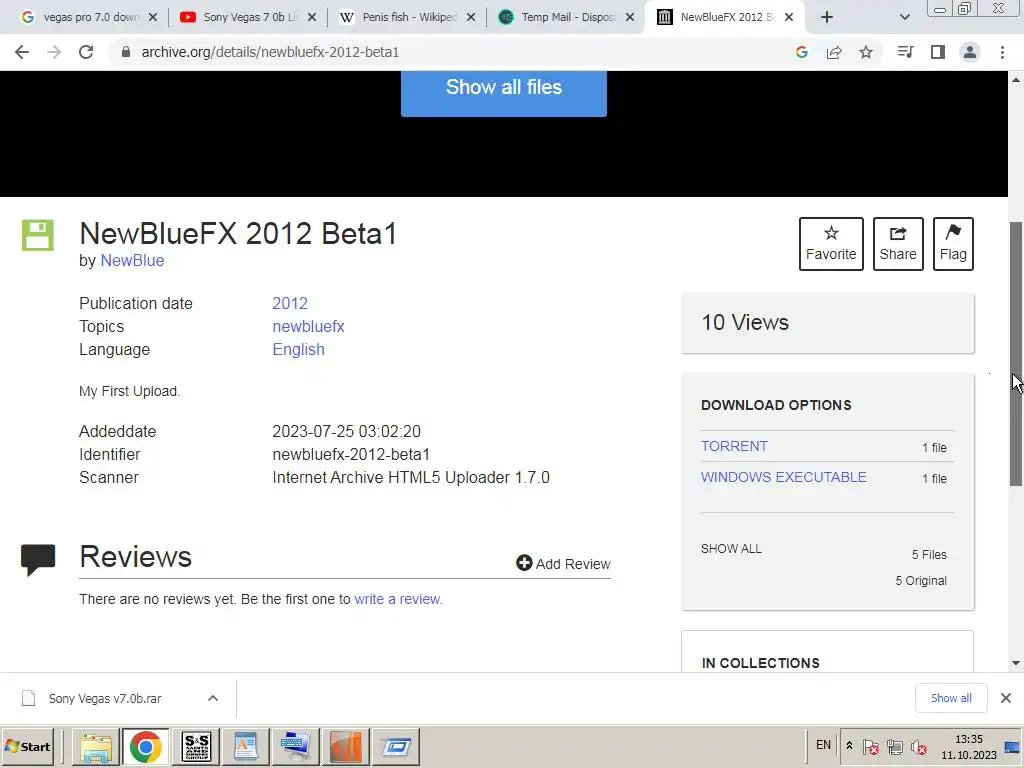Click the scrollbar up arrow
Image resolution: width=1024 pixels, height=768 pixels.
click(1016, 80)
